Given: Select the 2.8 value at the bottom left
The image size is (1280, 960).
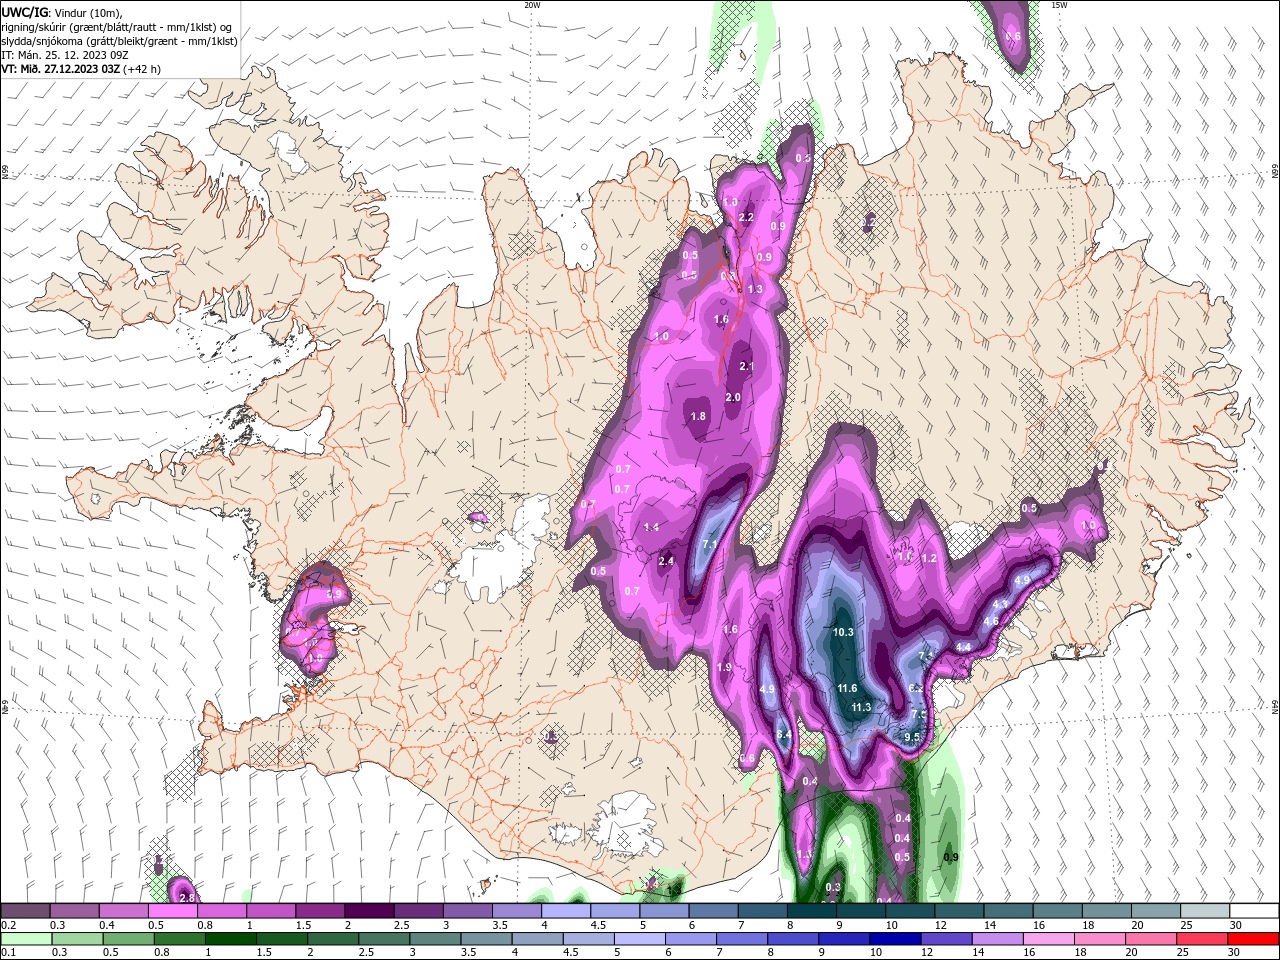Looking at the screenshot, I should tap(186, 899).
